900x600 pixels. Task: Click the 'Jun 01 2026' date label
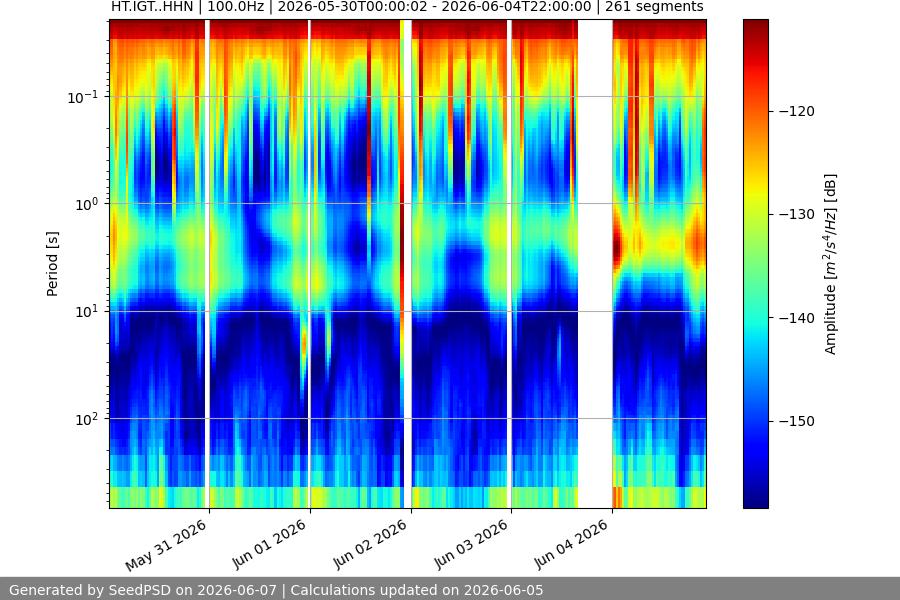point(269,544)
